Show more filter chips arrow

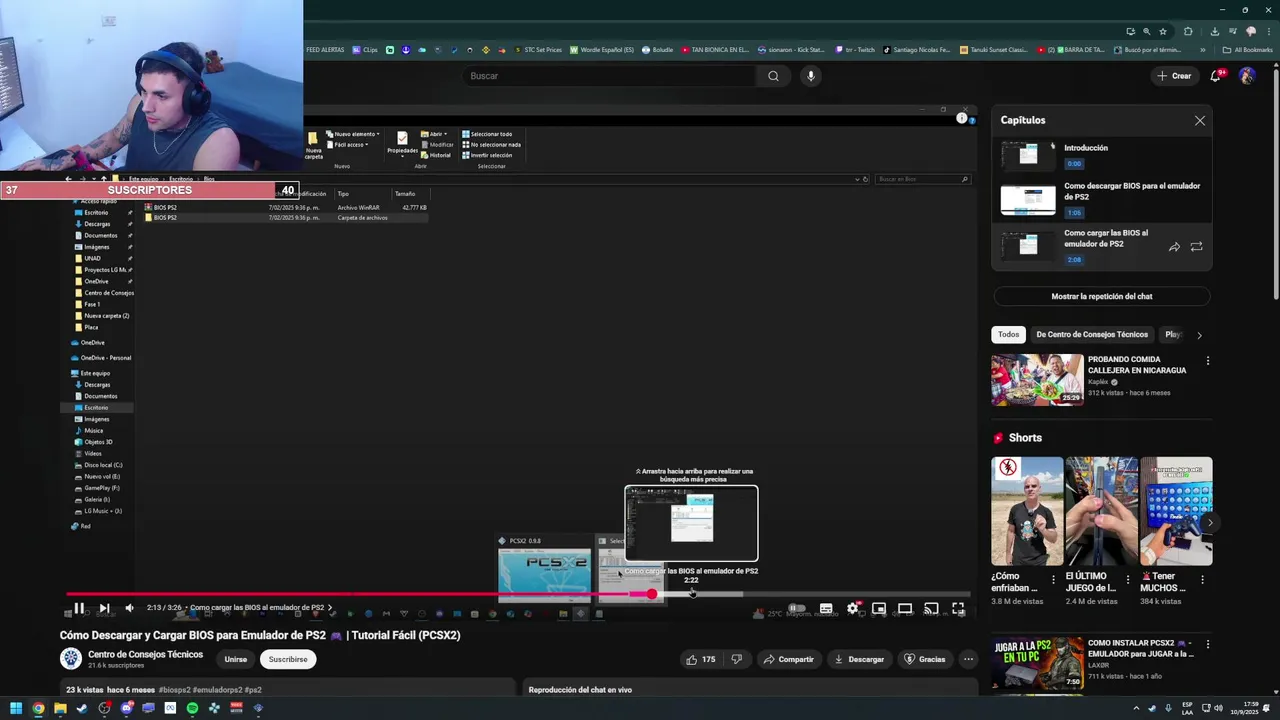pos(1199,335)
